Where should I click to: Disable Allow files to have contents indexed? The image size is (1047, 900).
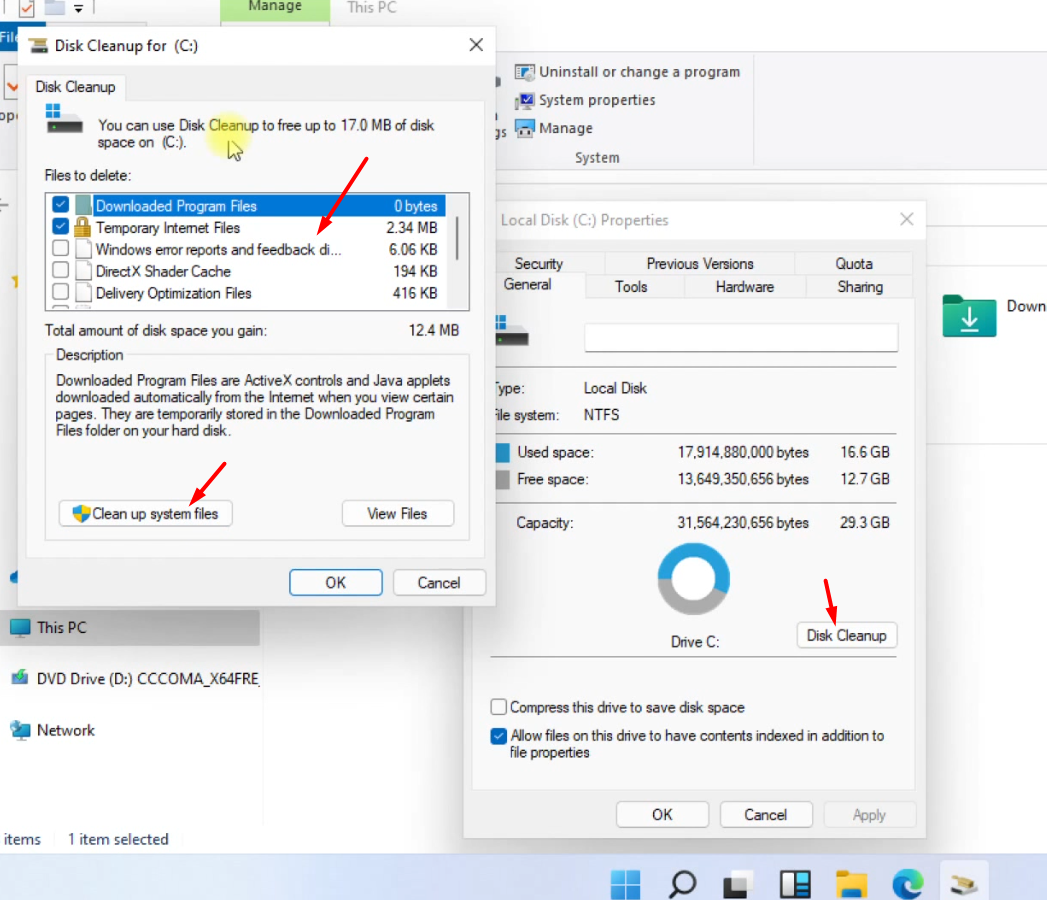498,736
